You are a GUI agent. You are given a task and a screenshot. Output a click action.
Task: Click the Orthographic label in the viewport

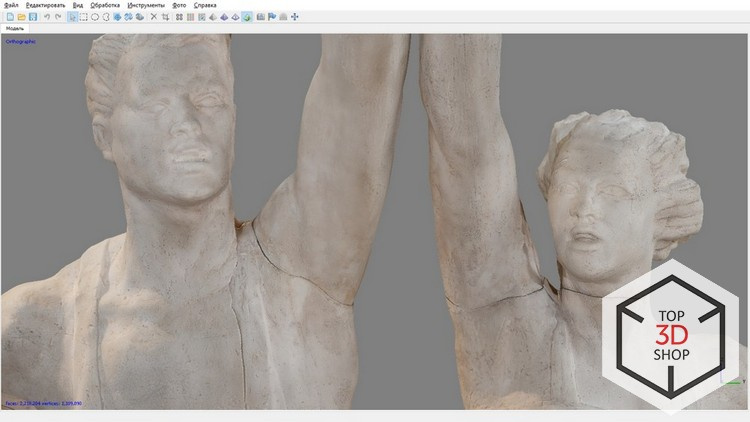coord(21,42)
